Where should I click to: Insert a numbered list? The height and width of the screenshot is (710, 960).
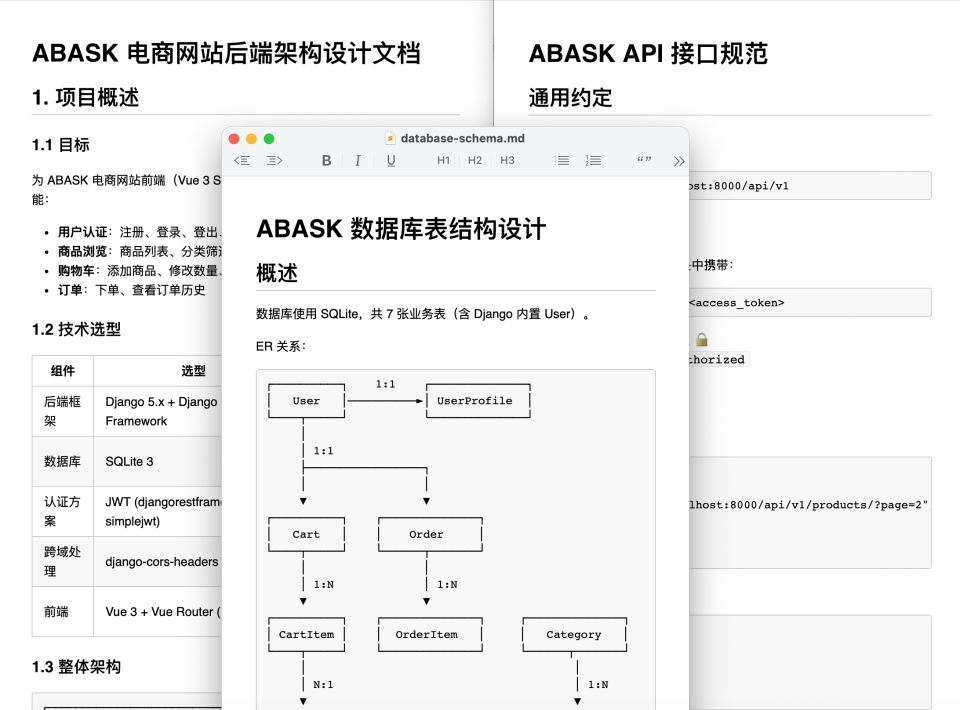(593, 160)
